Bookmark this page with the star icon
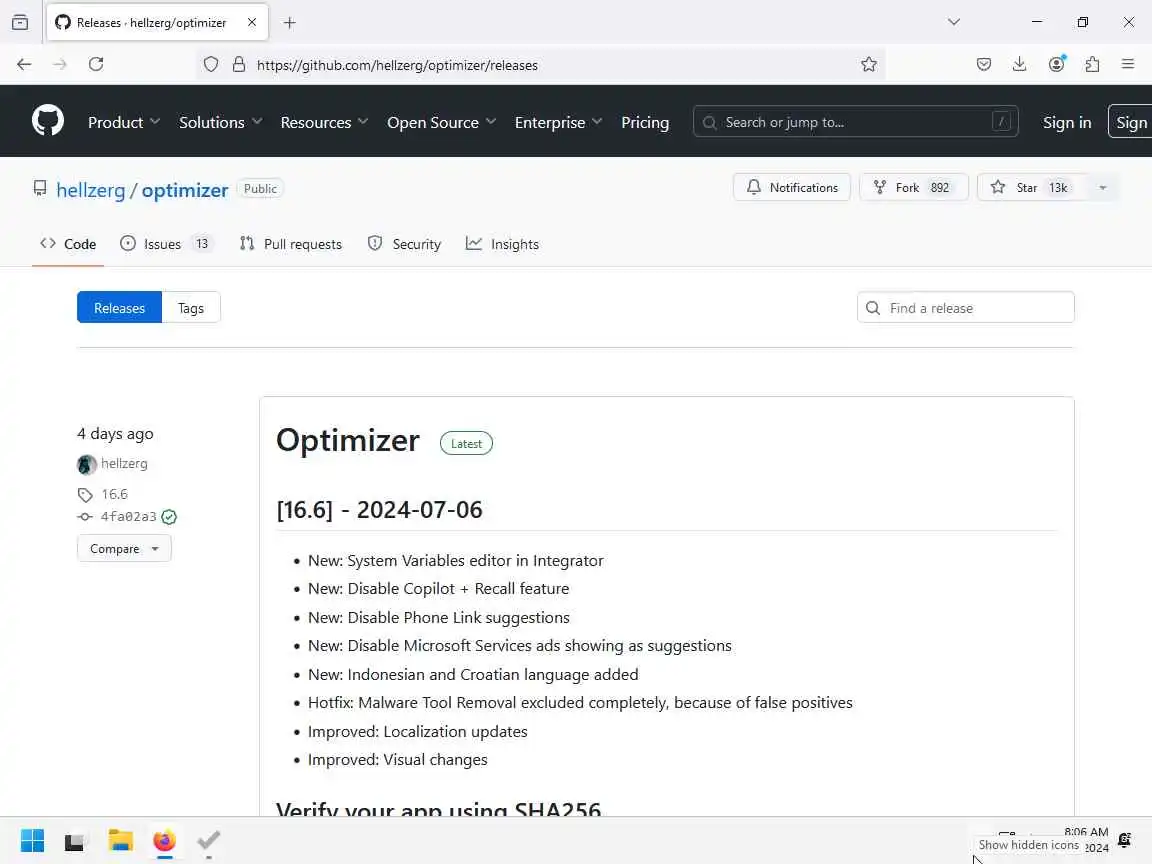The width and height of the screenshot is (1152, 864). pyautogui.click(x=868, y=65)
